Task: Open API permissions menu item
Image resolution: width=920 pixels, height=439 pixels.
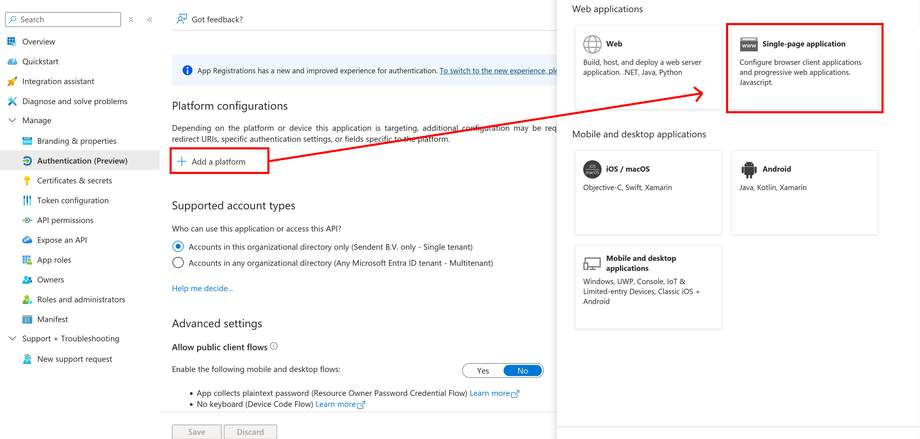Action: tap(65, 220)
